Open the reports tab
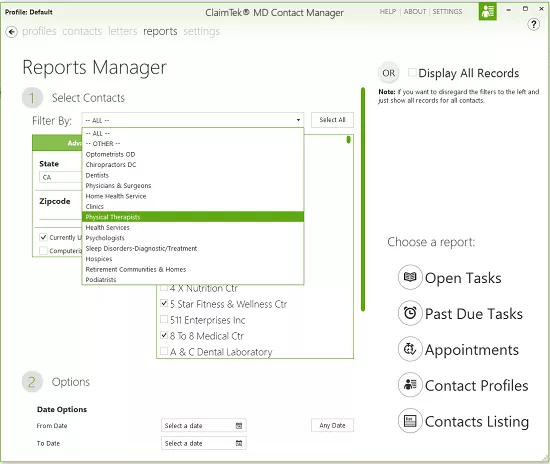 (160, 31)
